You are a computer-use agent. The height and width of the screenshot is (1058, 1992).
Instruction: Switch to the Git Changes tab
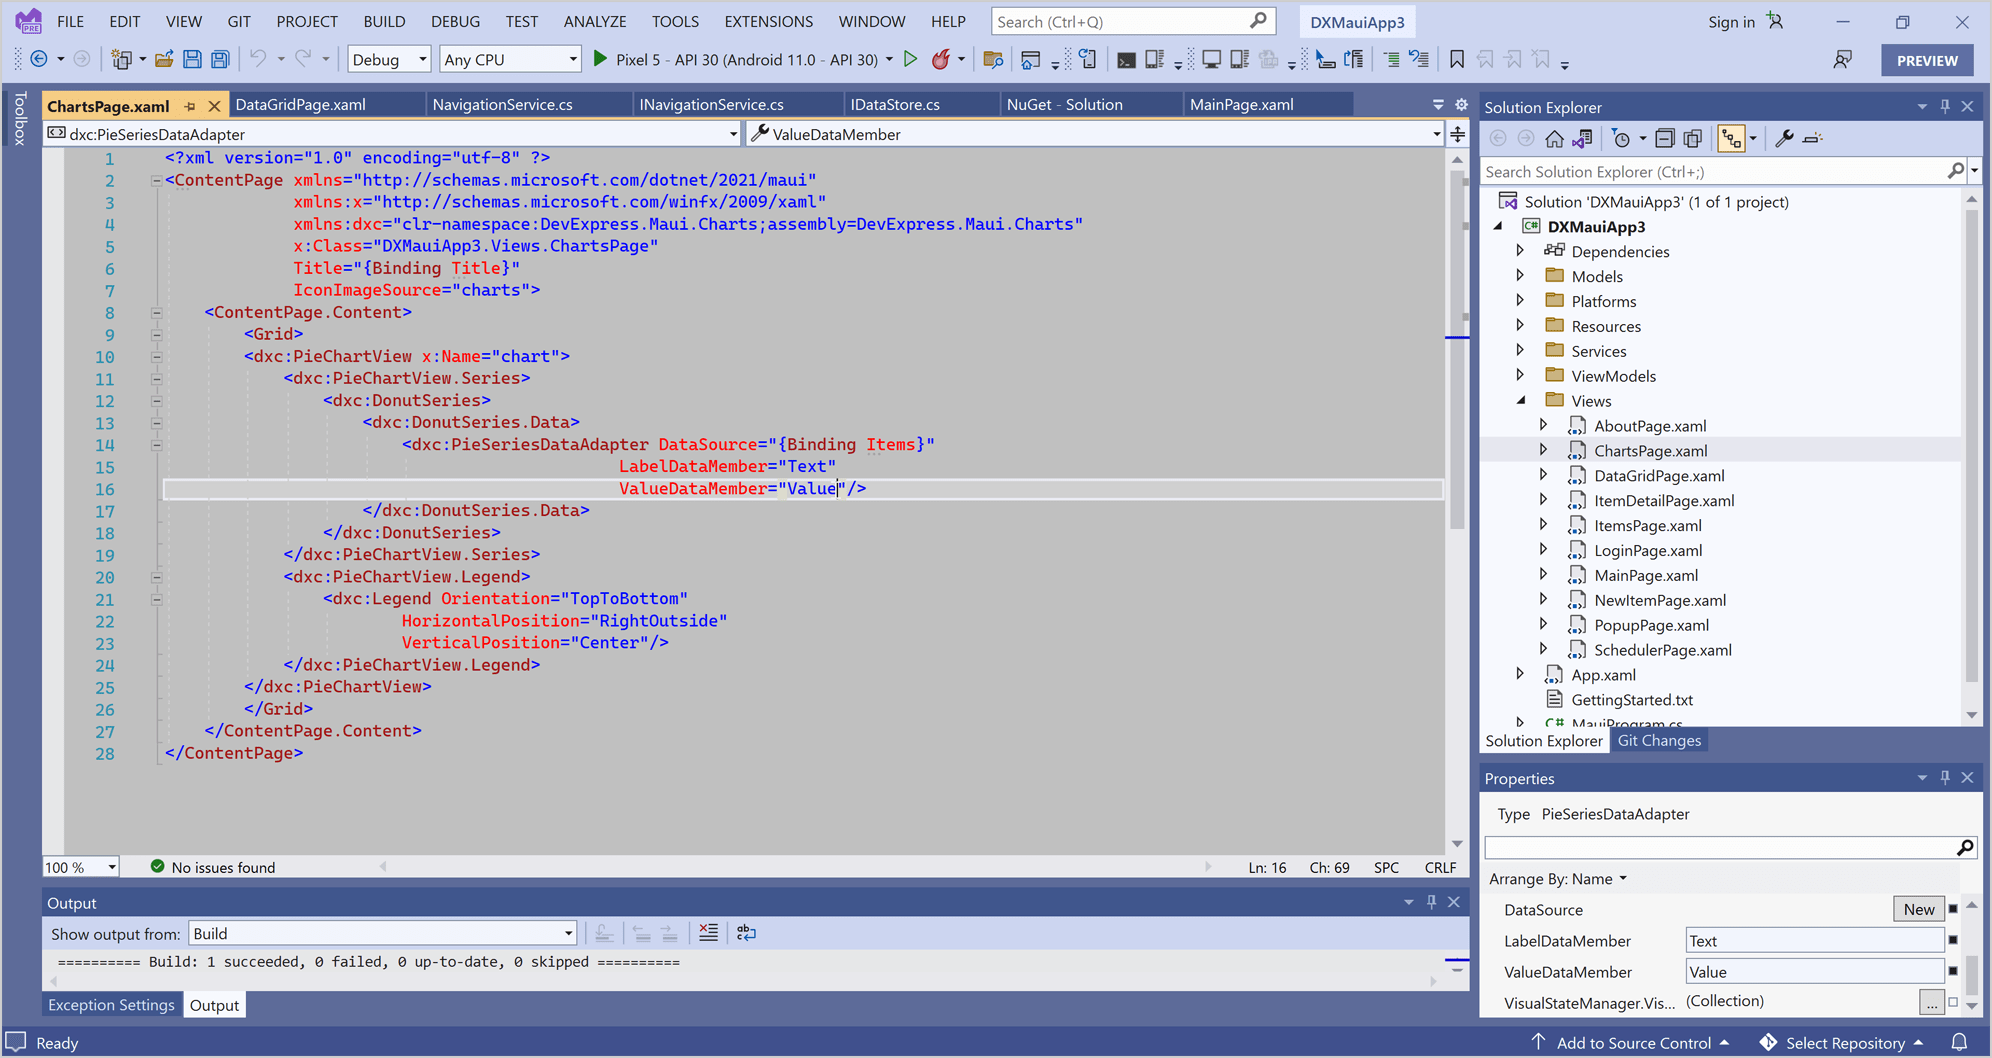1658,740
